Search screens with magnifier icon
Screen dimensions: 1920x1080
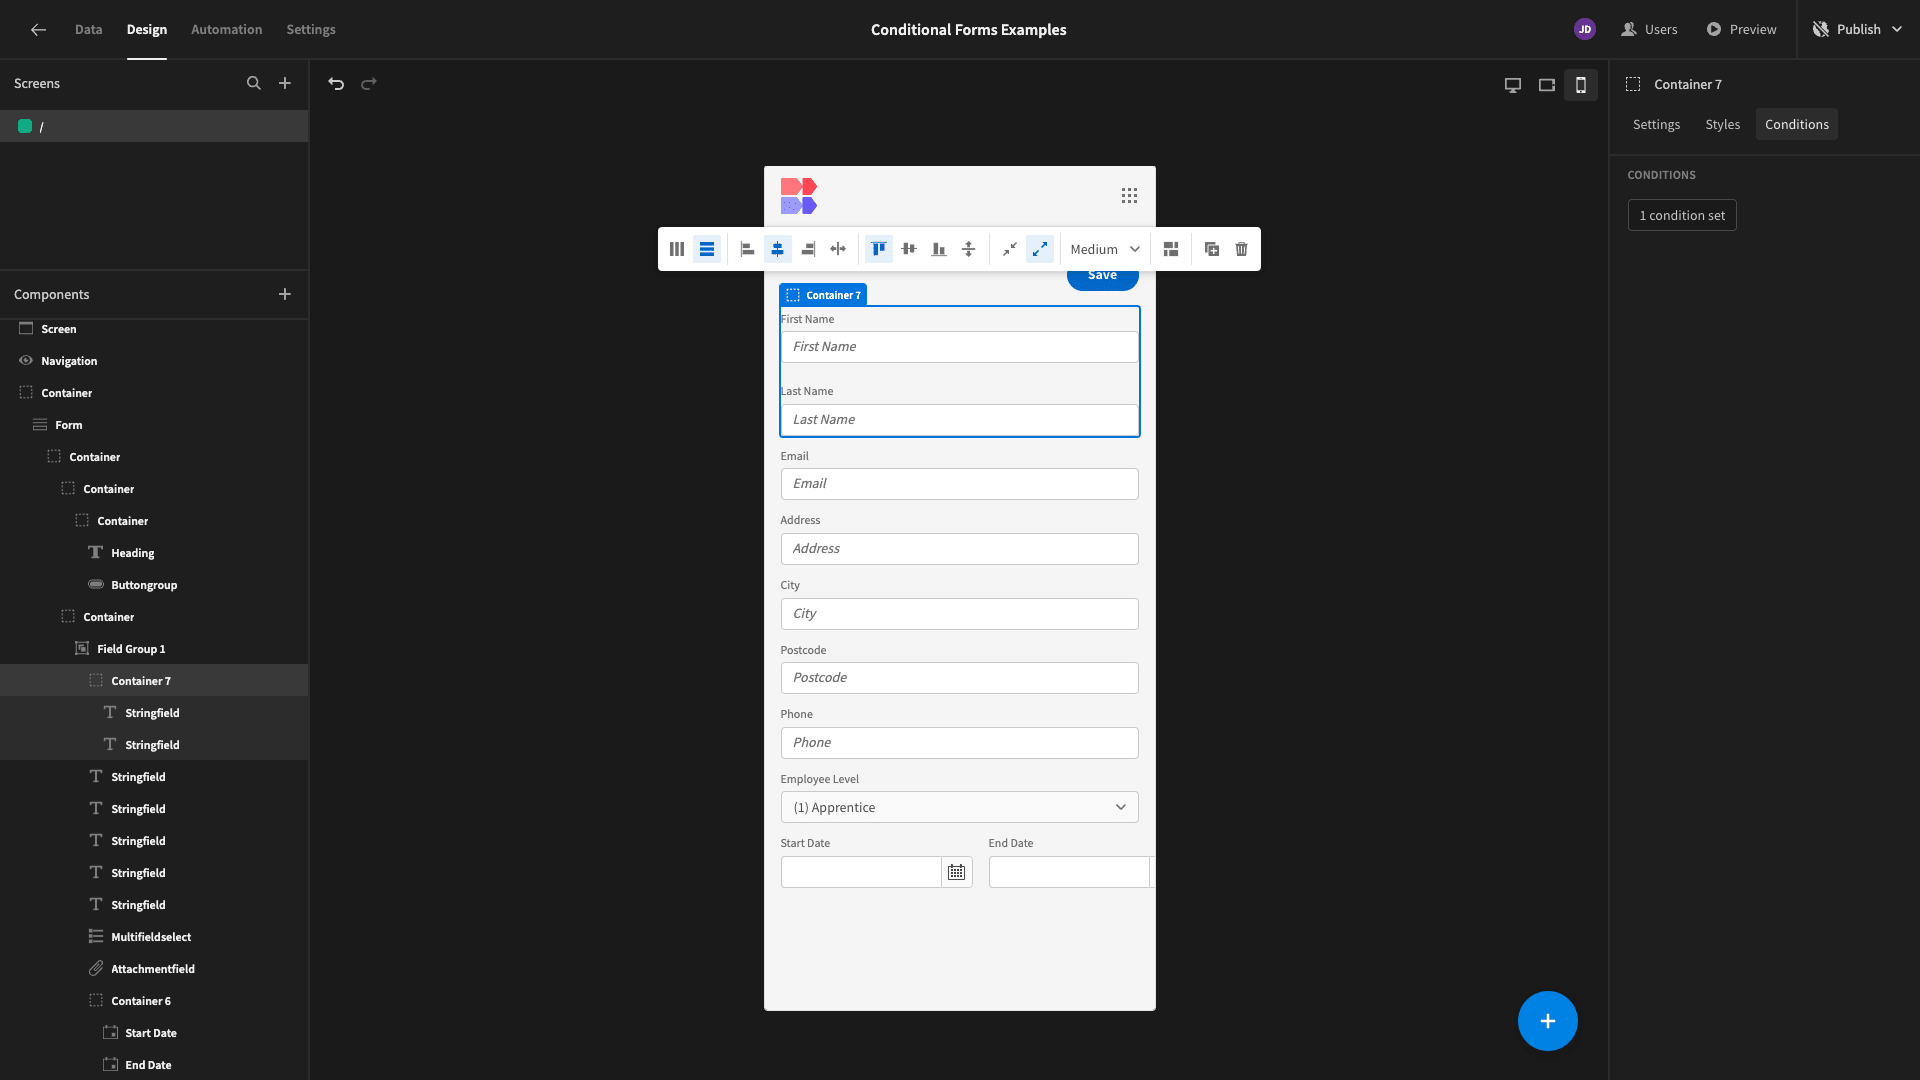coord(254,84)
